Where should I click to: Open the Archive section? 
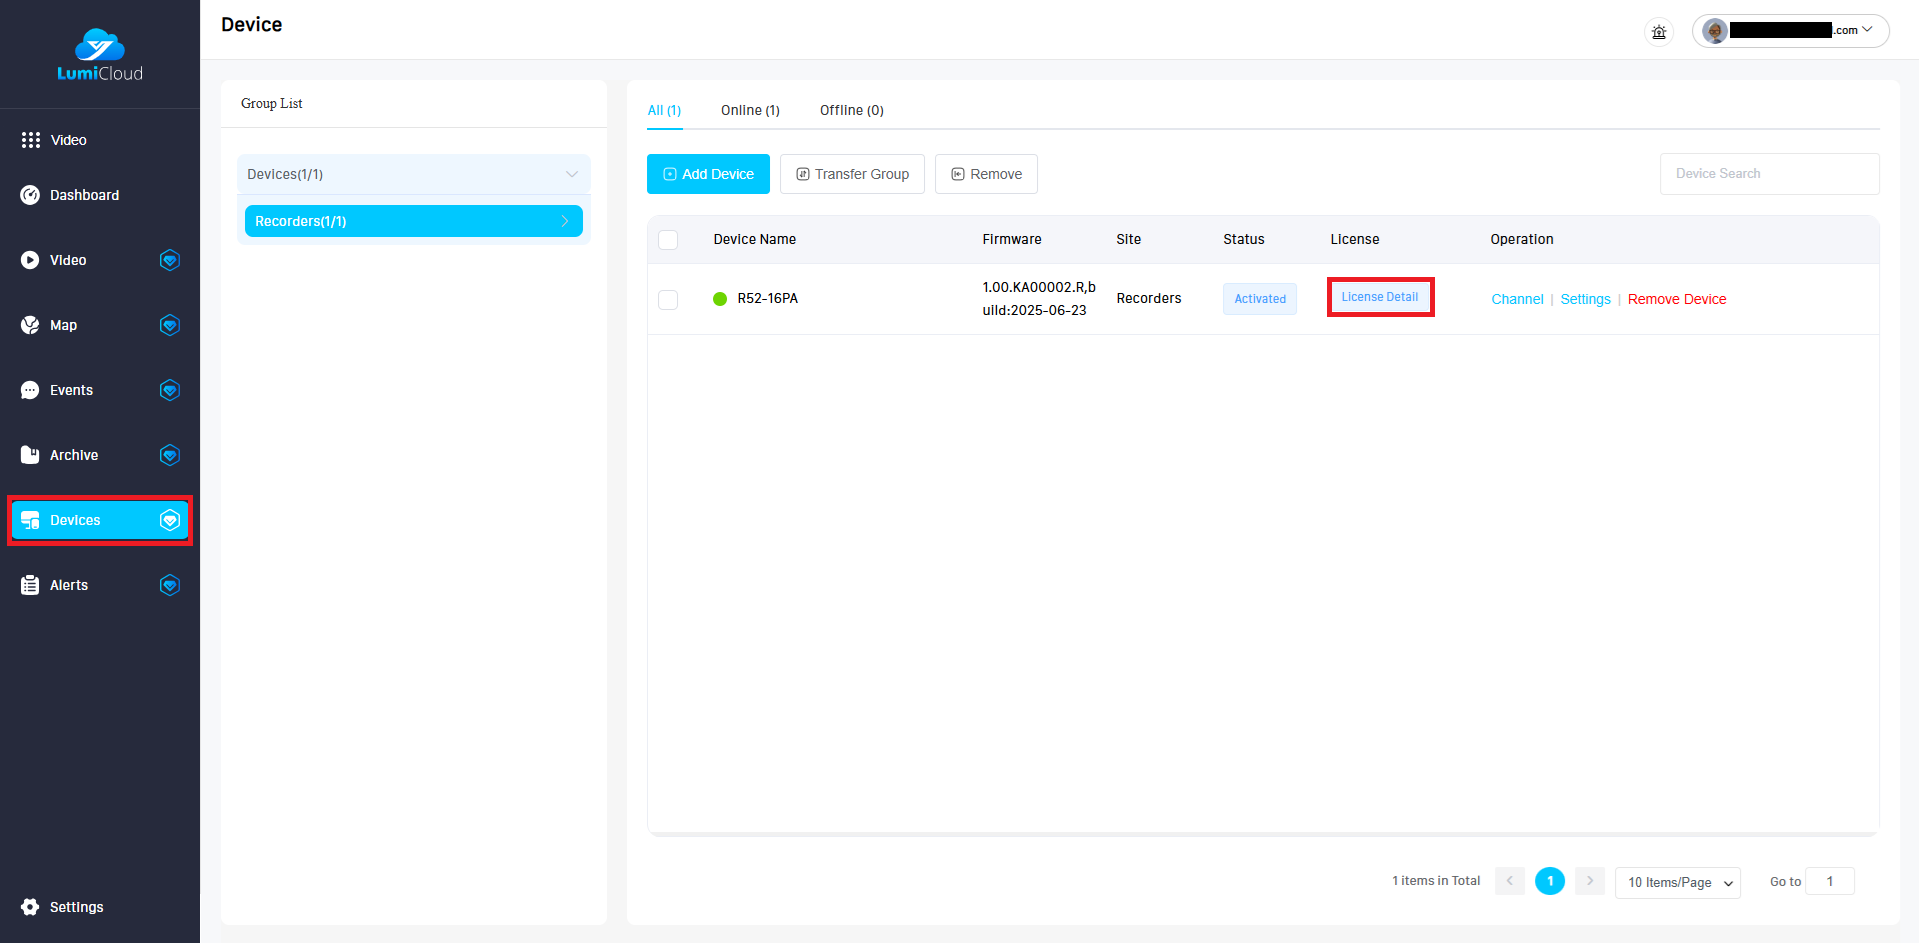click(74, 455)
